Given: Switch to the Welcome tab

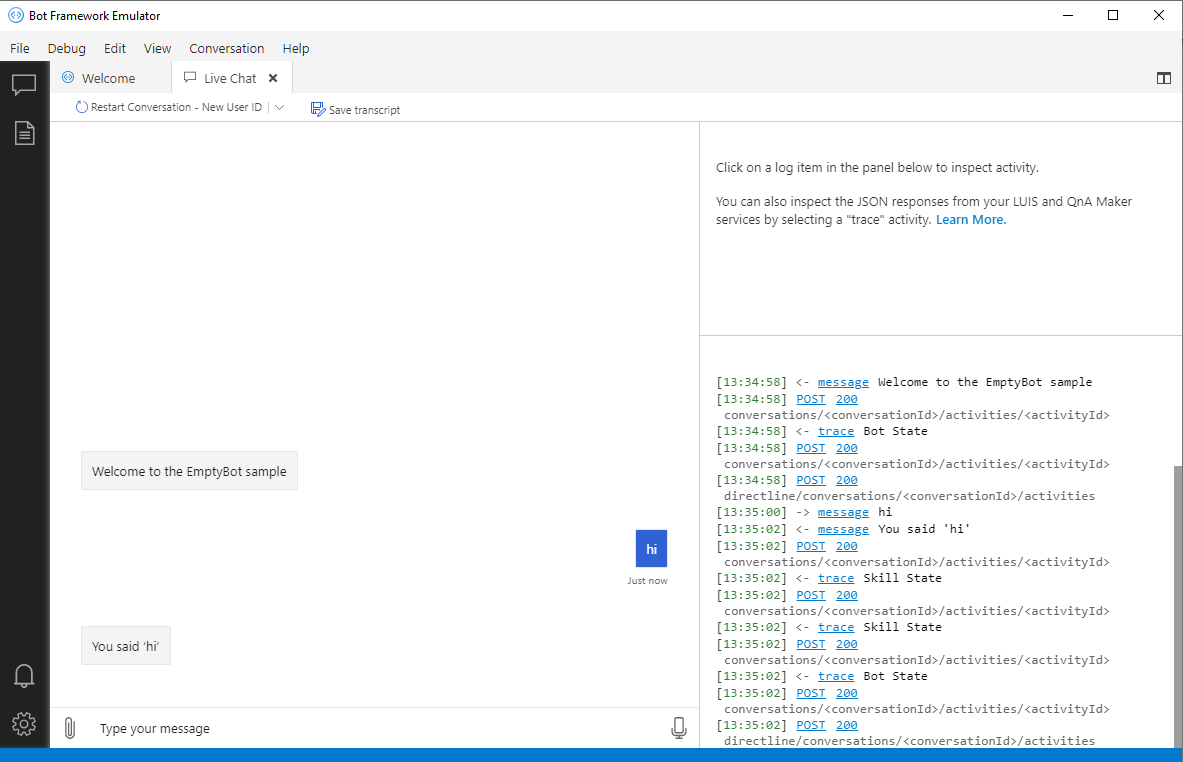Looking at the screenshot, I should (107, 77).
